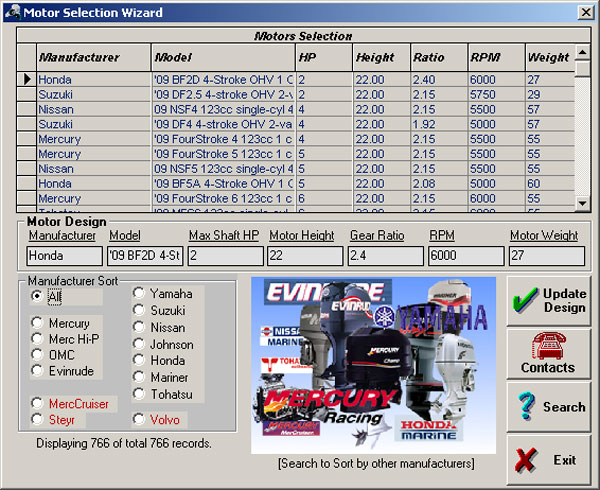
Task: Click the red X Exit icon
Action: (525, 460)
